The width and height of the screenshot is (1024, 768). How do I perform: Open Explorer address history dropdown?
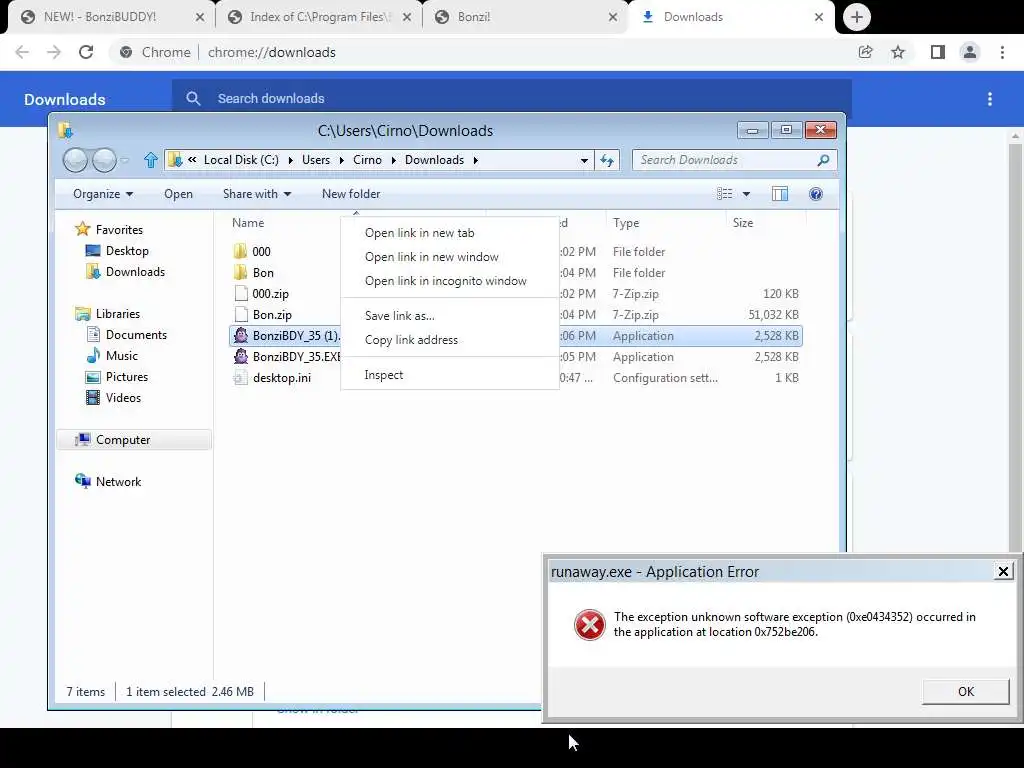tap(584, 160)
